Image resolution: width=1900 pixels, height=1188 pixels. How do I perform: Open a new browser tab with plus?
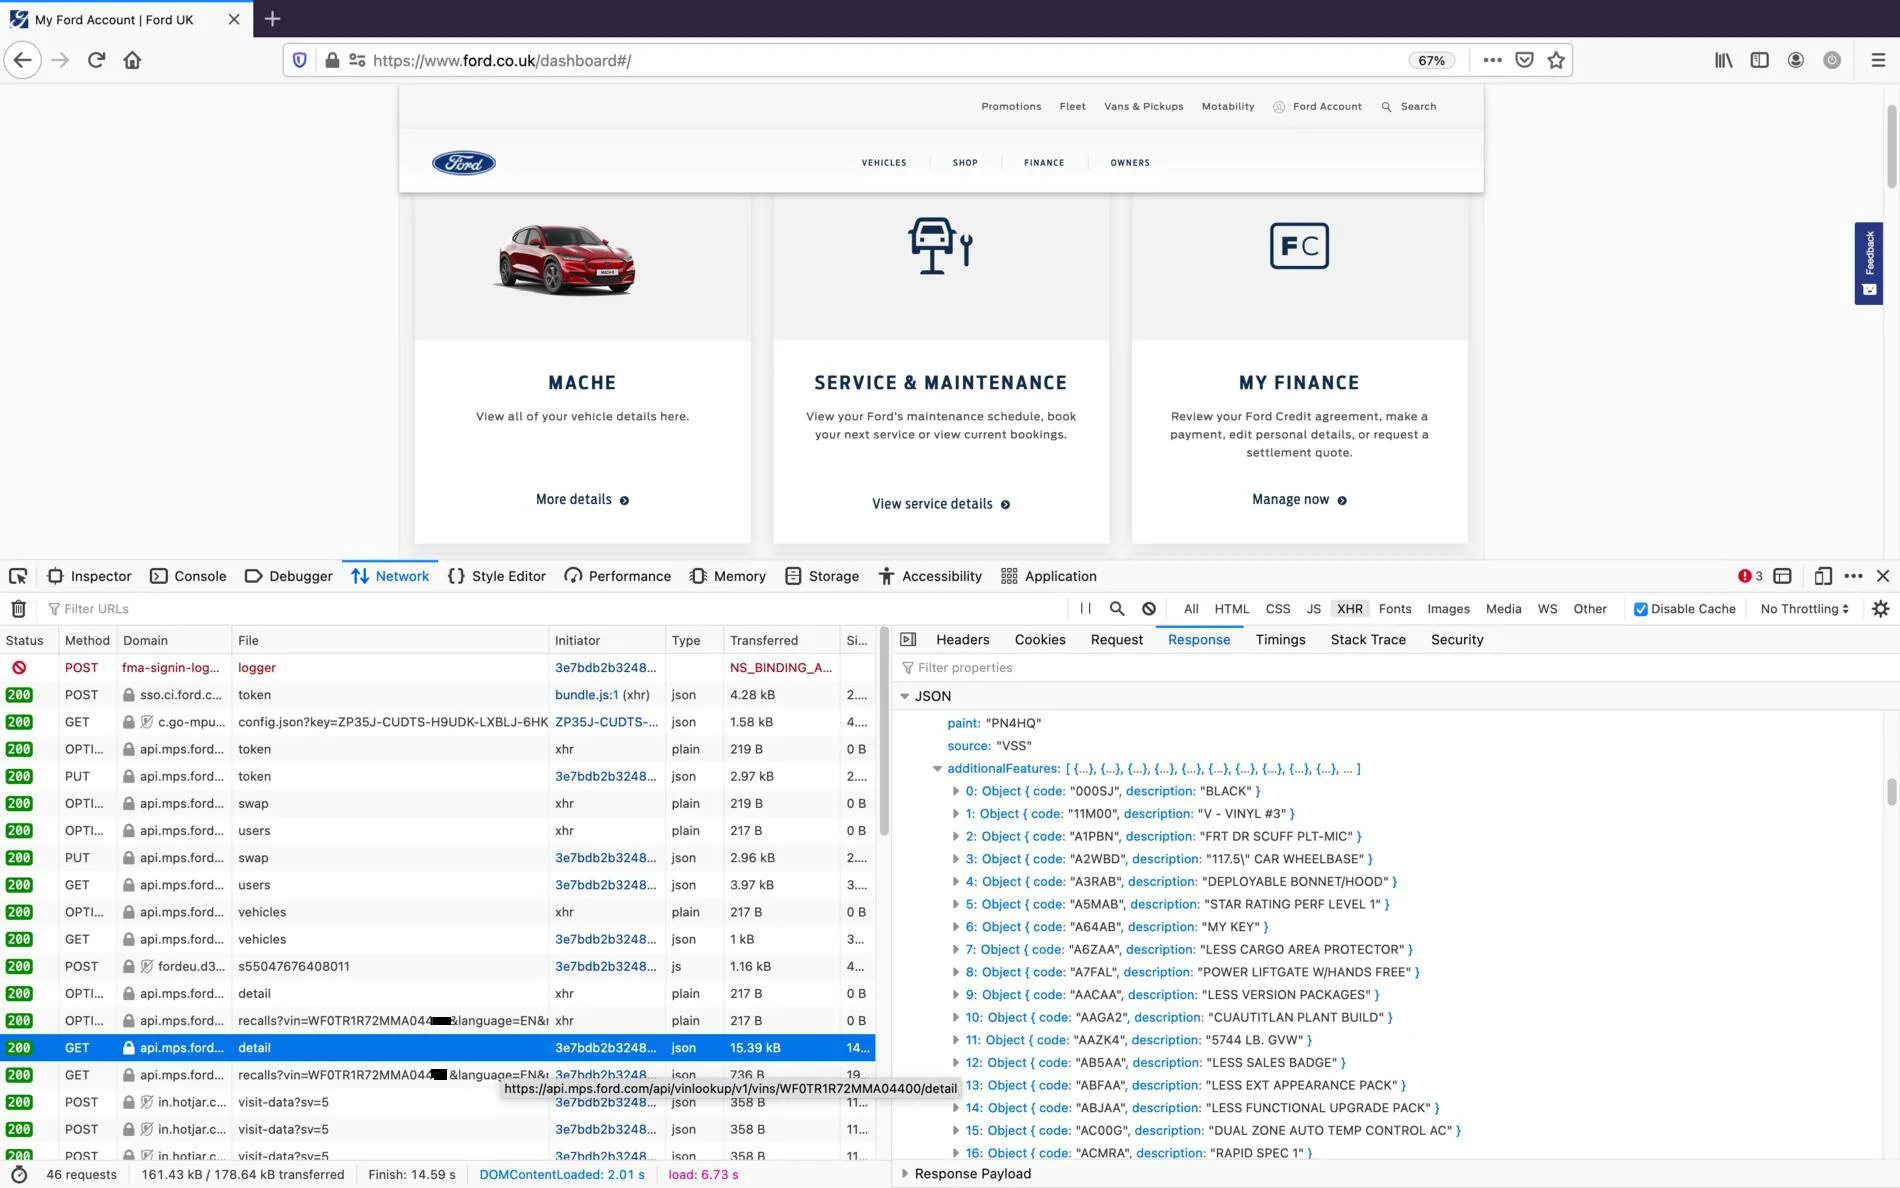272,18
